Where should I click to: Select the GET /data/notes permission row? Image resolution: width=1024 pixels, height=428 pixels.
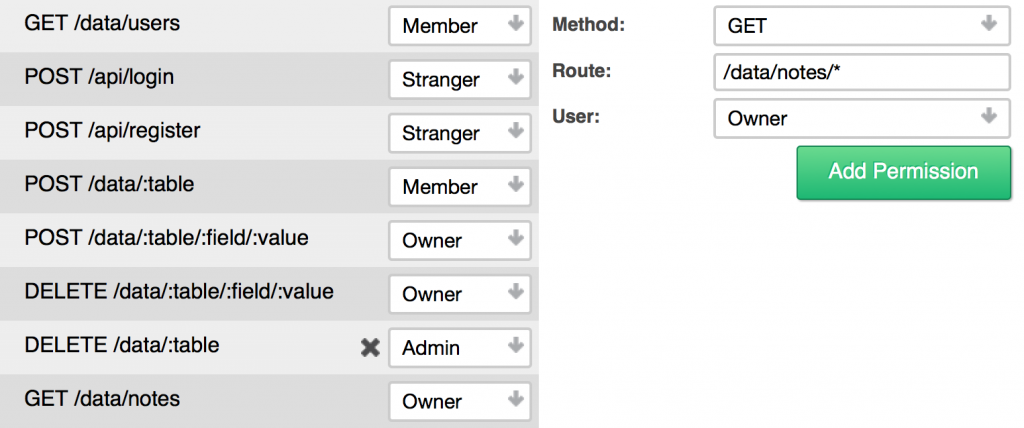tap(269, 401)
